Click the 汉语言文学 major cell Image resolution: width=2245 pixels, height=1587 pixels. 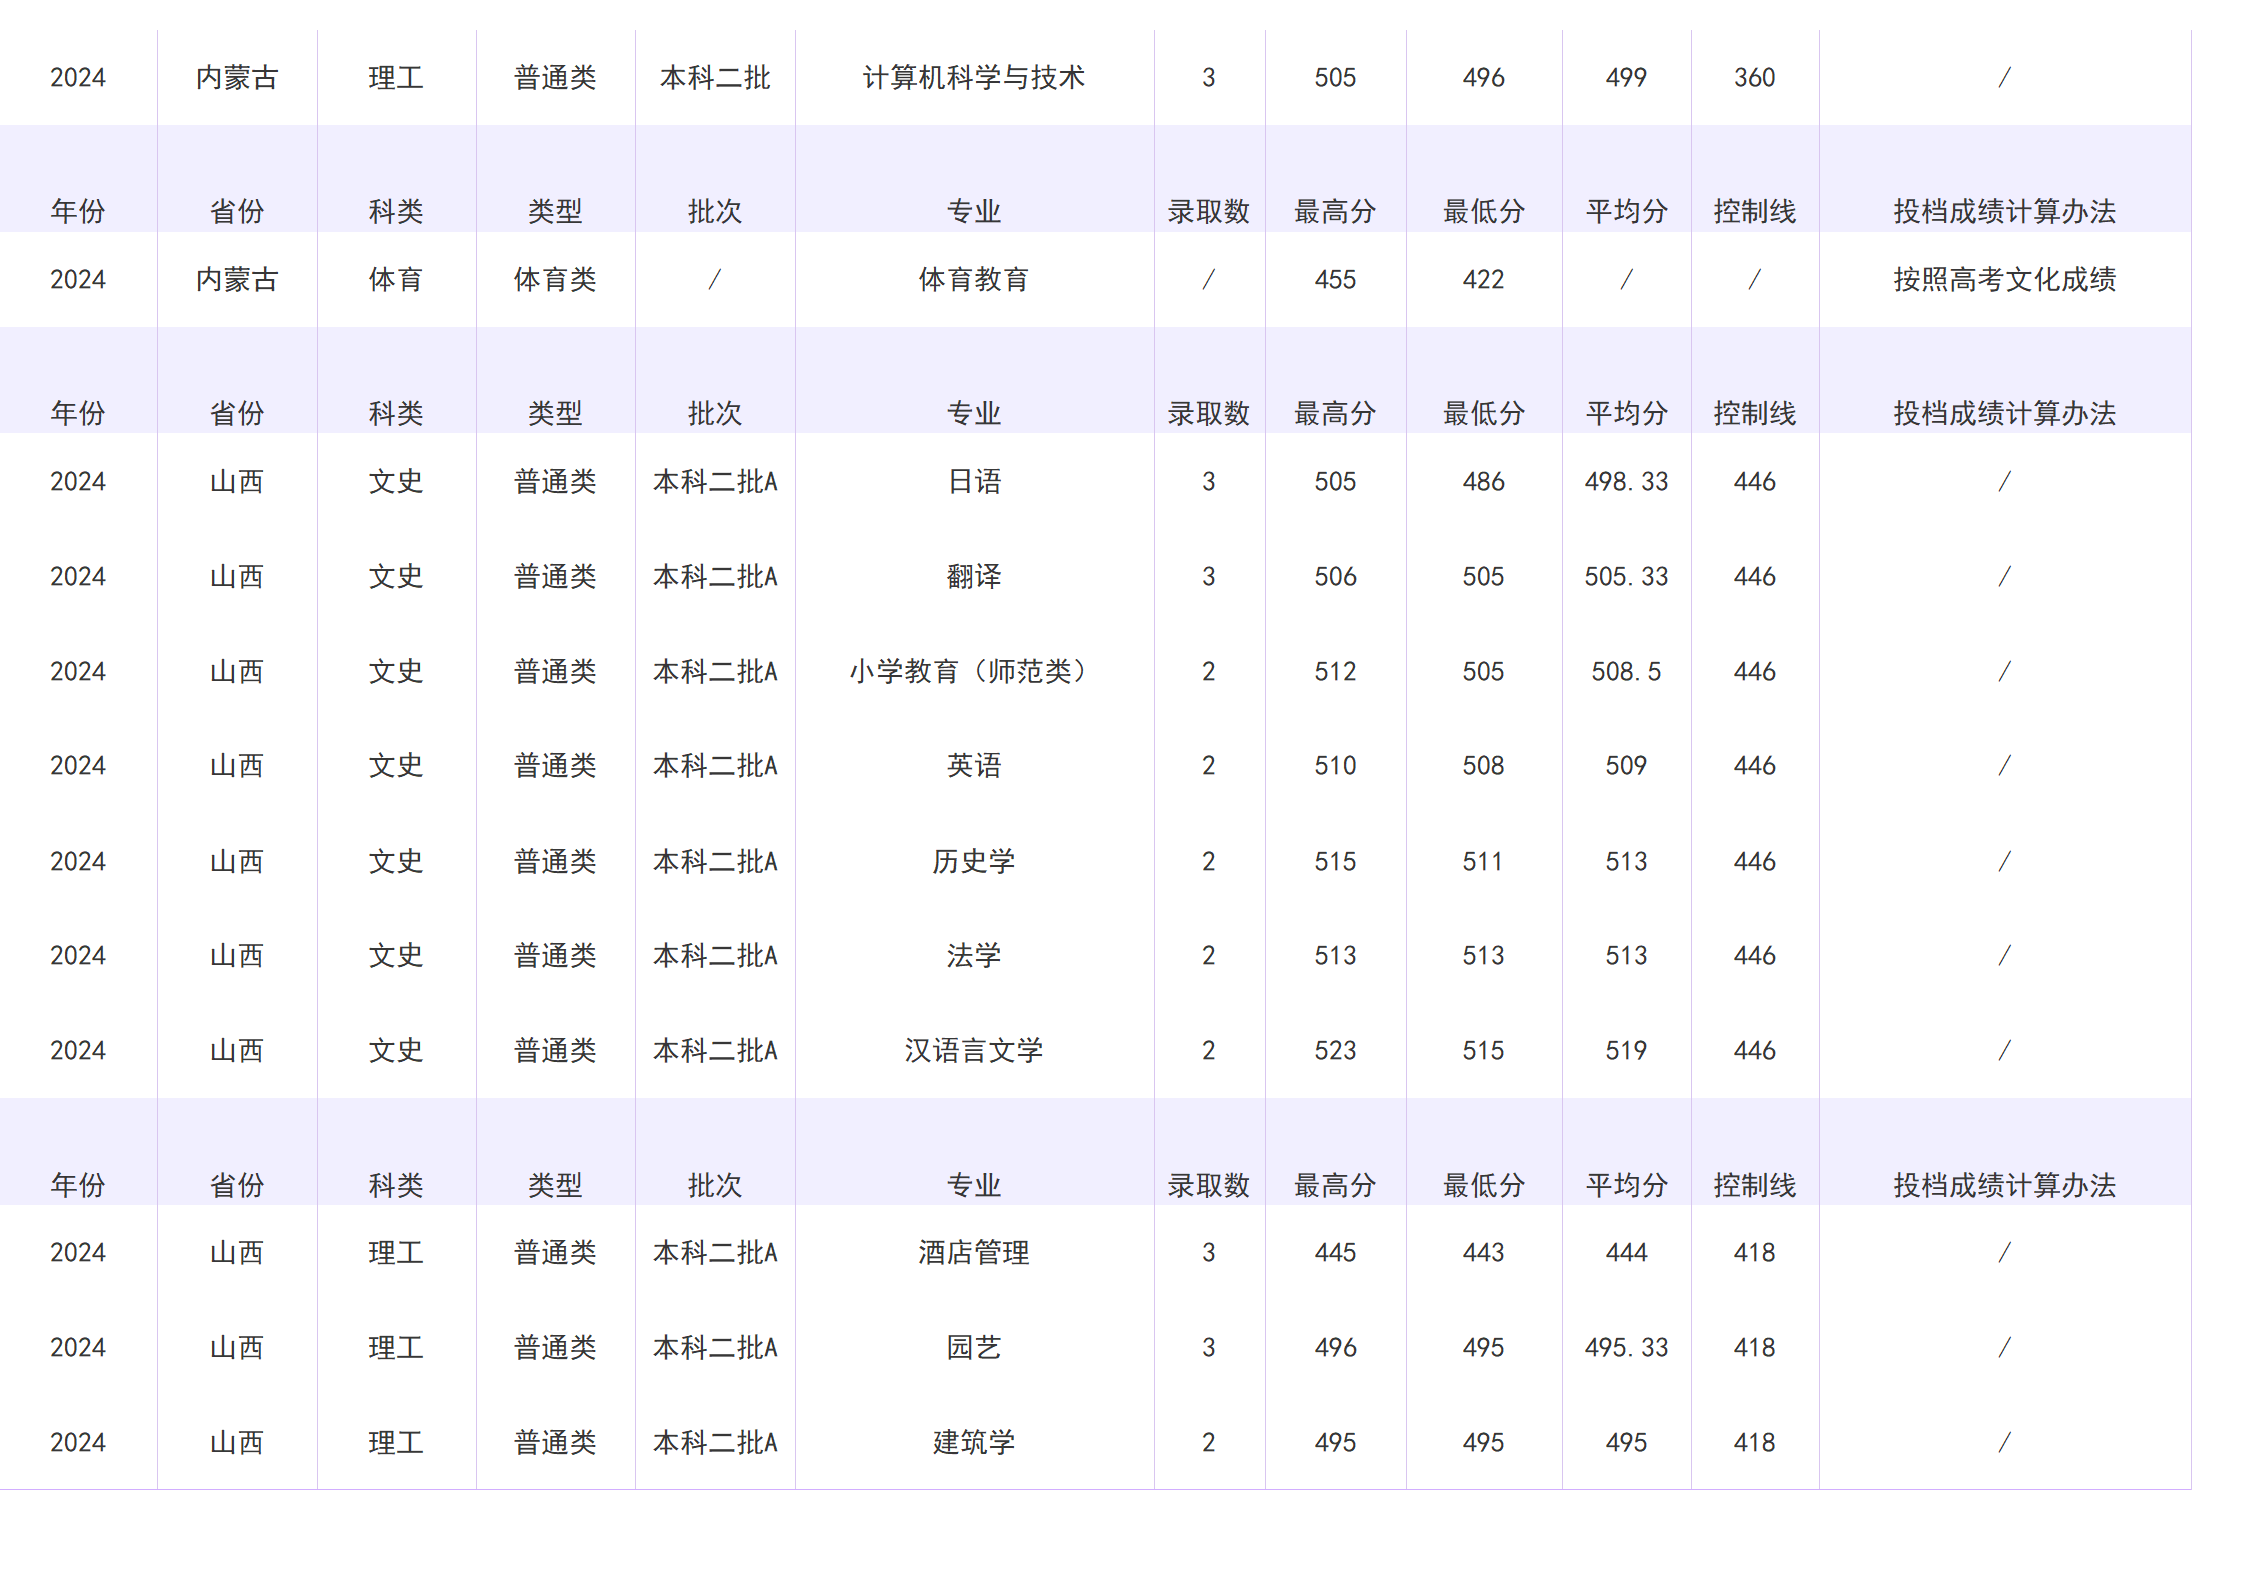coord(974,1051)
